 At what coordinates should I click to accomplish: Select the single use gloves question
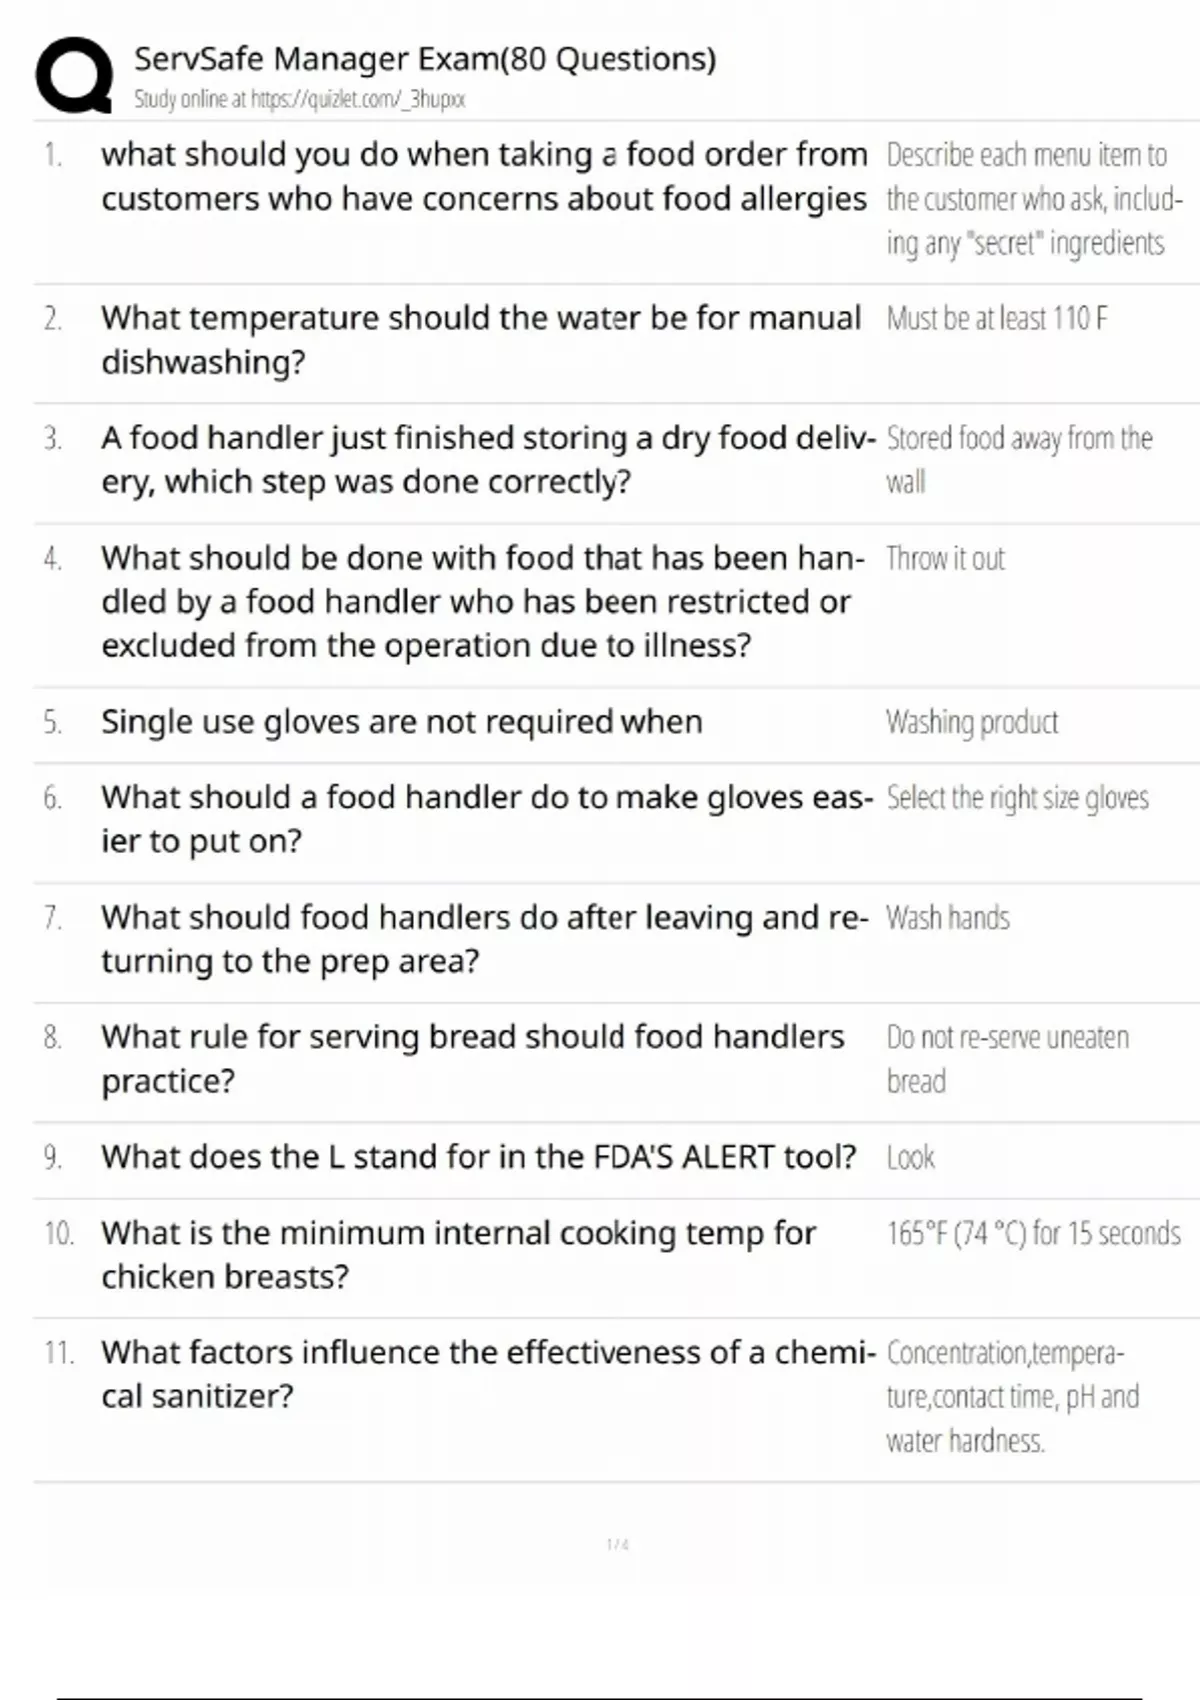pyautogui.click(x=402, y=721)
